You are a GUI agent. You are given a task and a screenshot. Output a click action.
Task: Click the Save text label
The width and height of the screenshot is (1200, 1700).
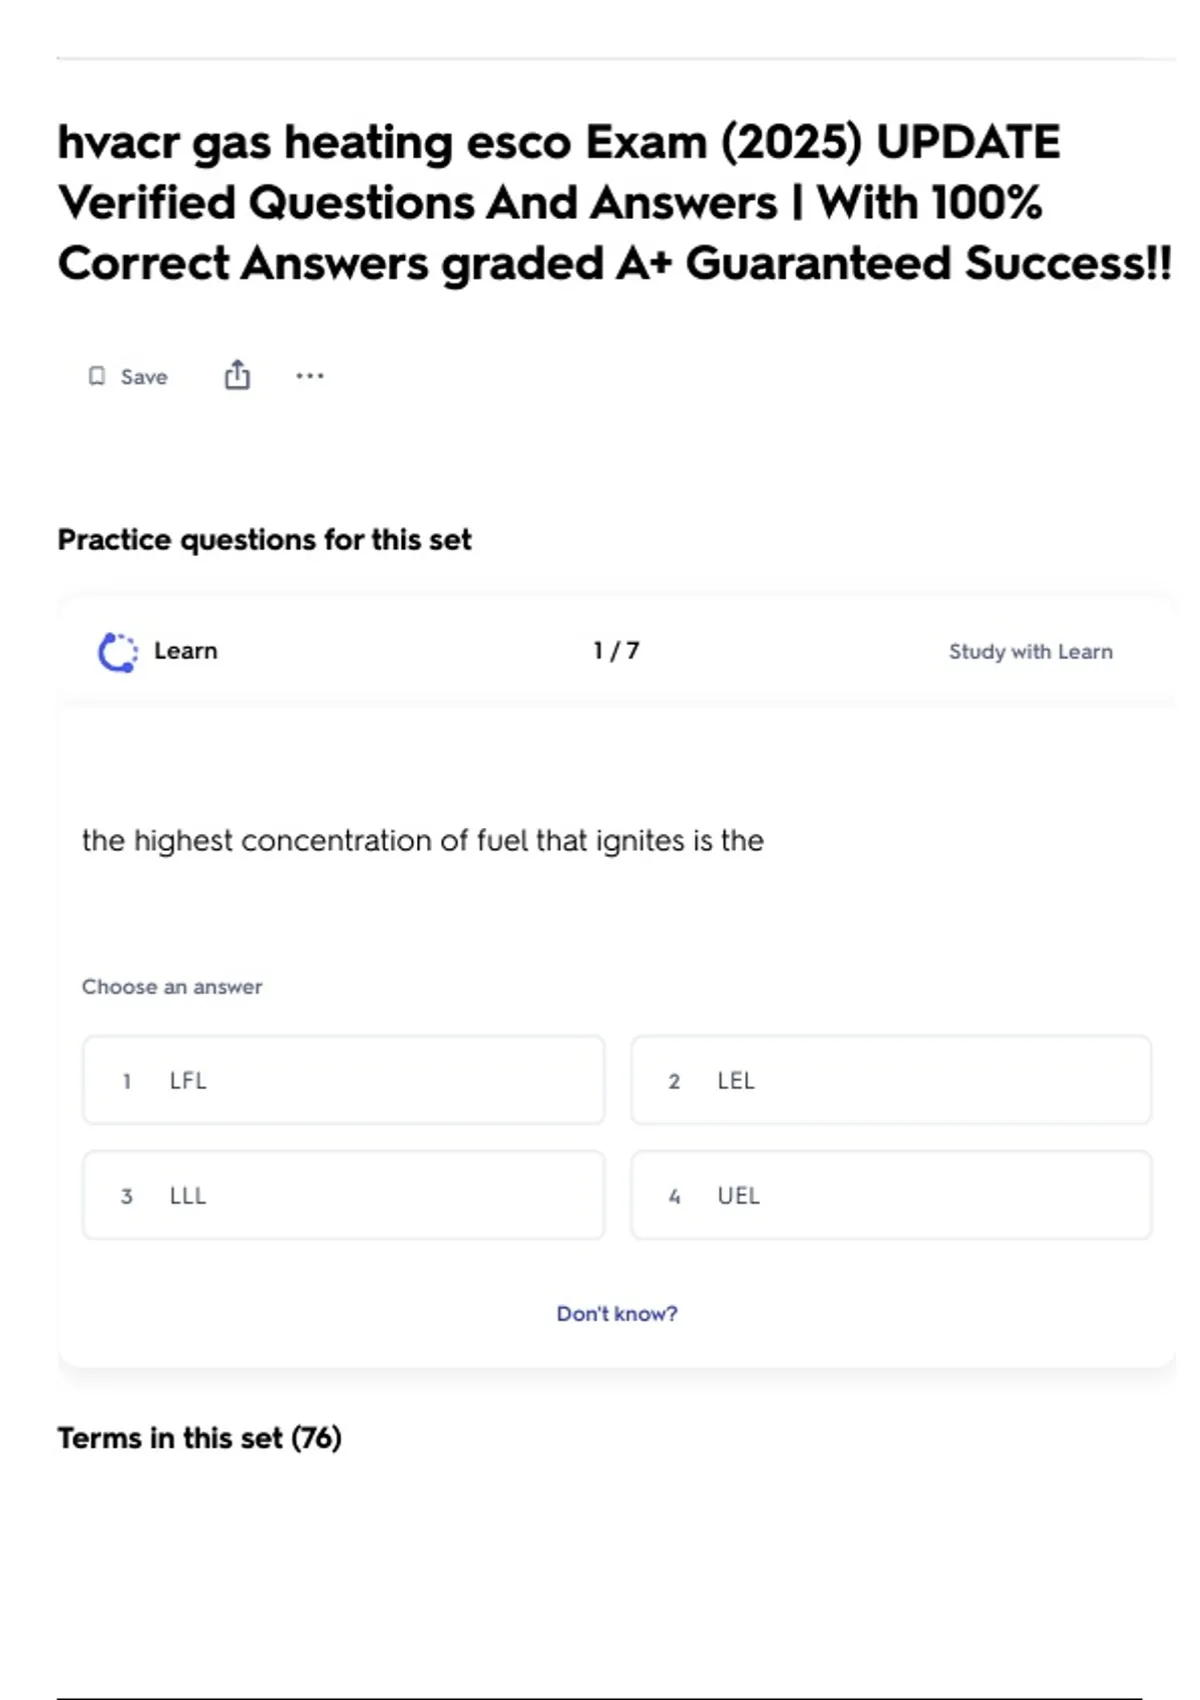click(144, 377)
